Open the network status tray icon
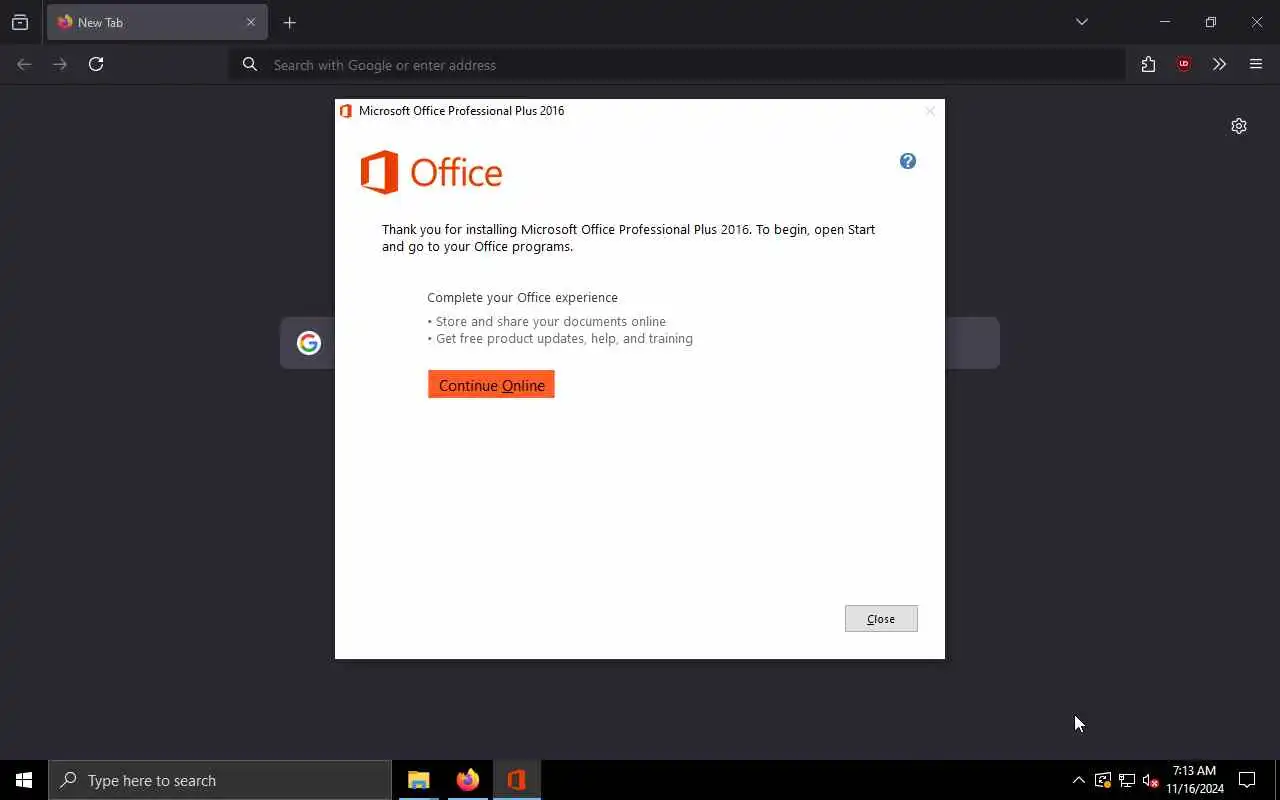Screen dimensions: 1280x800 point(1127,780)
